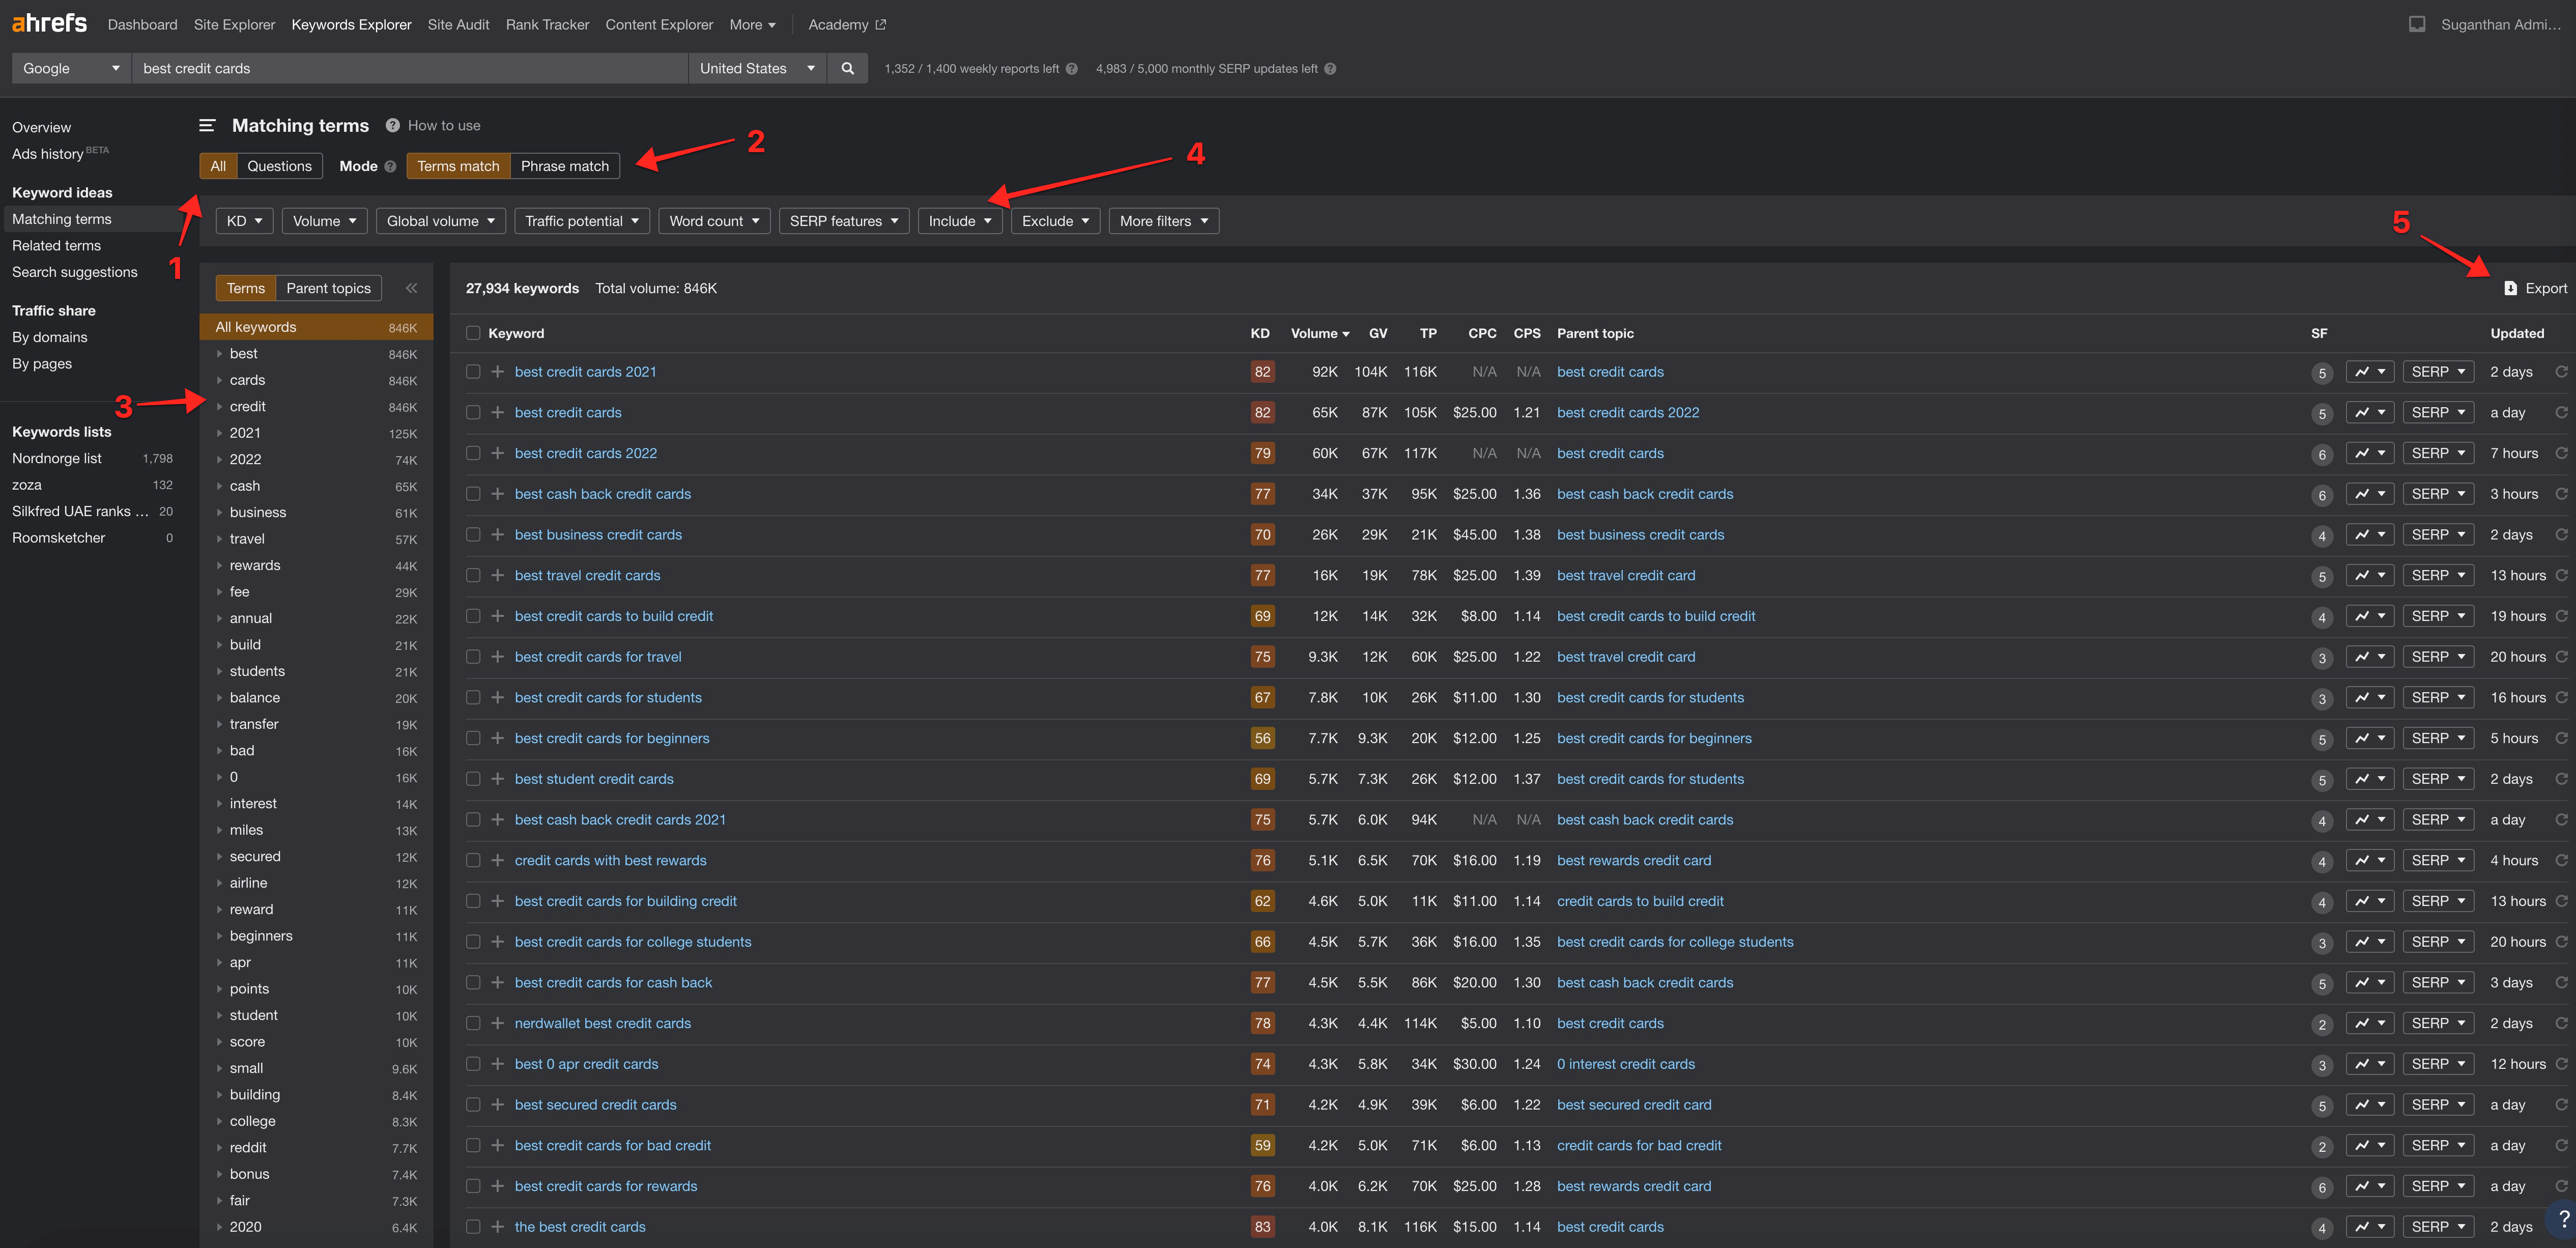This screenshot has height=1248, width=2576.
Task: Click SERP button for 'best student credit cards'
Action: 2437,779
